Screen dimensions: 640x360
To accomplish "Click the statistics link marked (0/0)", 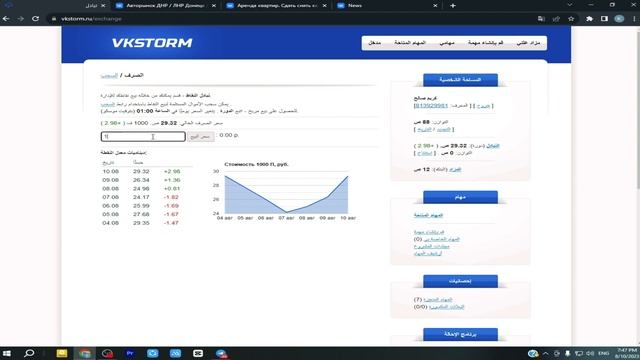I will tap(447, 307).
